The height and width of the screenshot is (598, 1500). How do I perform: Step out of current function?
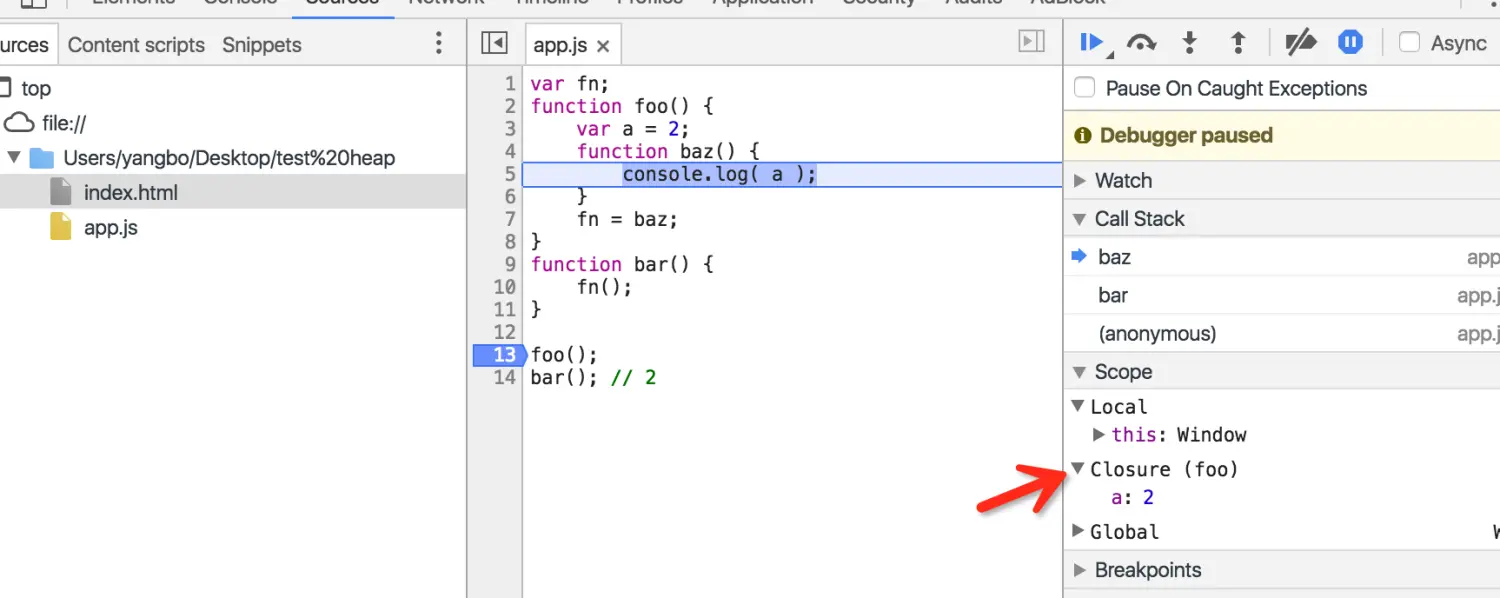(1238, 43)
